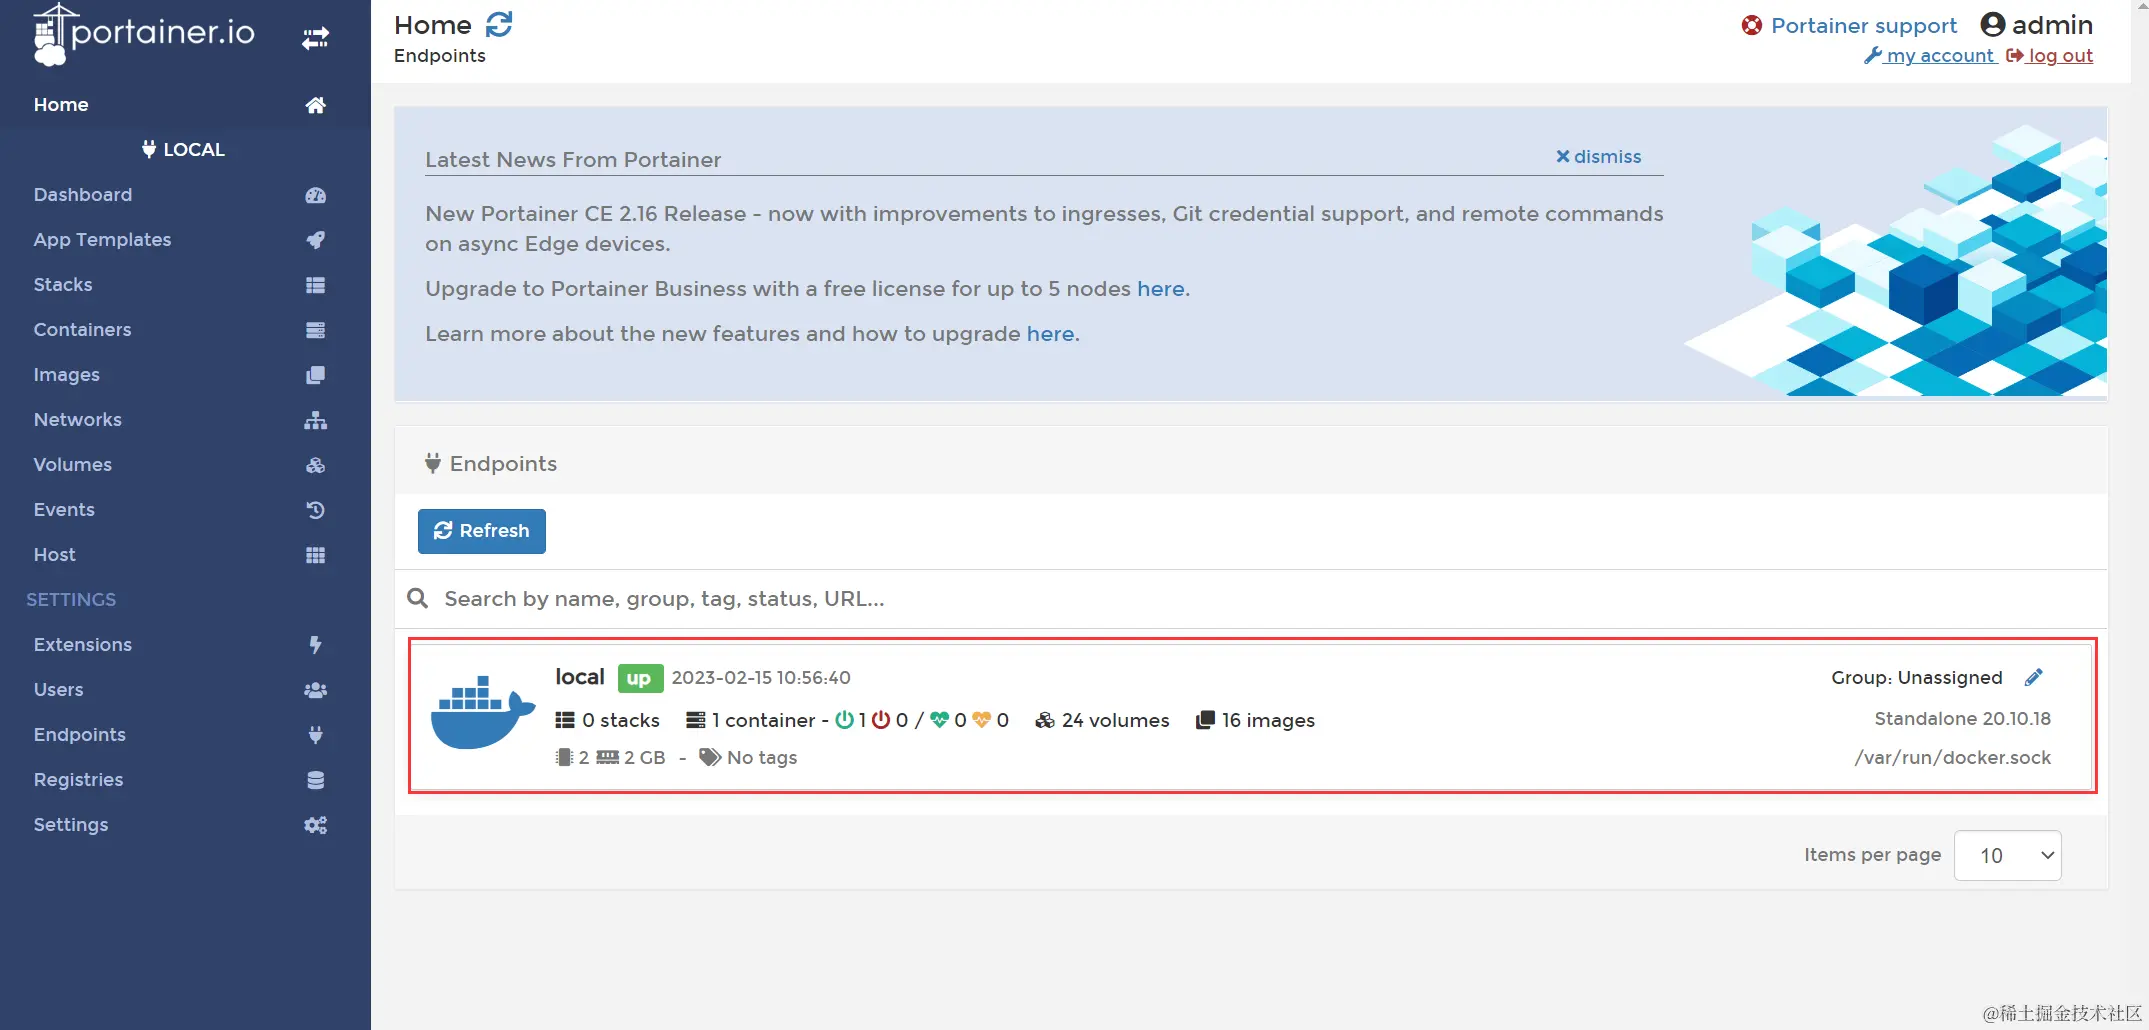Click the '24 volumes' count text
The width and height of the screenshot is (2149, 1030).
coord(1115,721)
